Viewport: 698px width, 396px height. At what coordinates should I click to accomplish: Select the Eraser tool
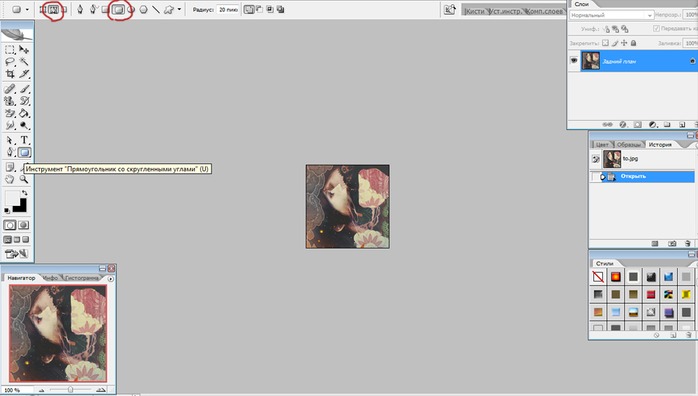pyautogui.click(x=10, y=113)
